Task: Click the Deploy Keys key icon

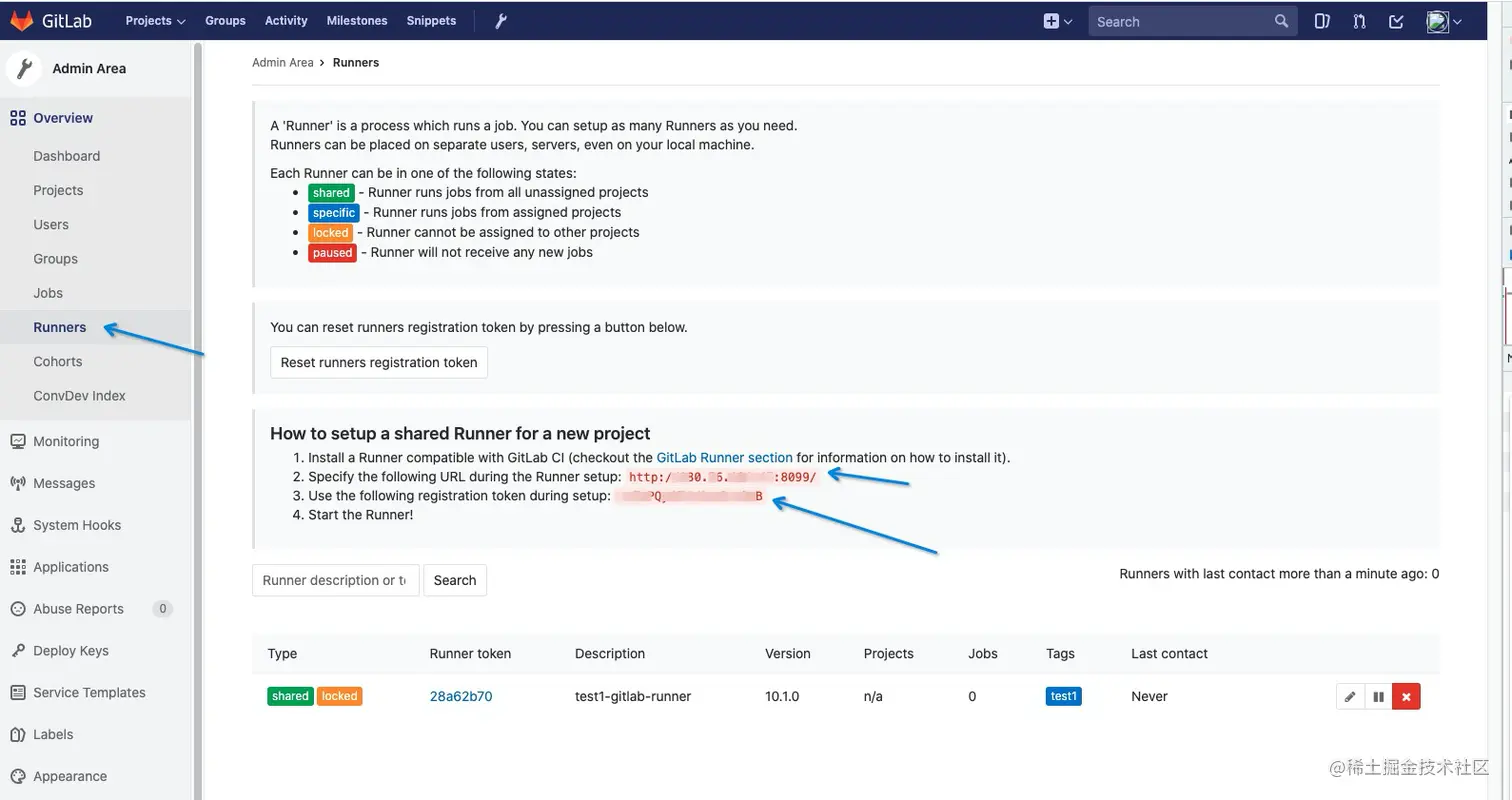Action: 17,651
